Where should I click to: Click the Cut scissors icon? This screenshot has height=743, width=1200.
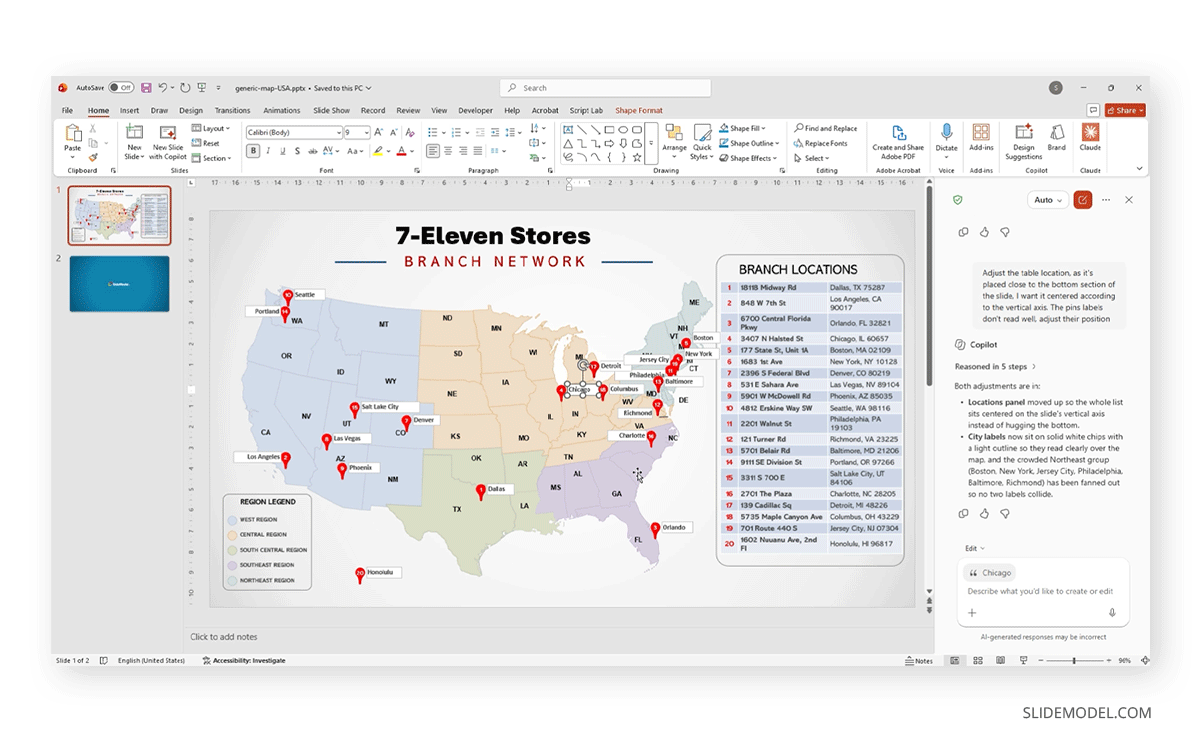click(93, 128)
